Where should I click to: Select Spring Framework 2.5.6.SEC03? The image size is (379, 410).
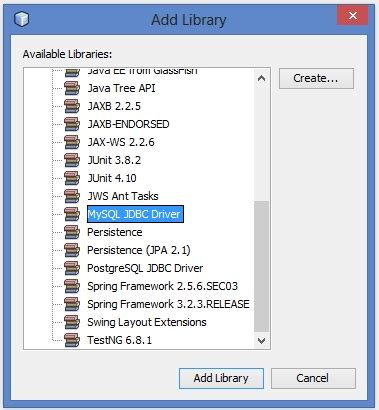(x=162, y=286)
